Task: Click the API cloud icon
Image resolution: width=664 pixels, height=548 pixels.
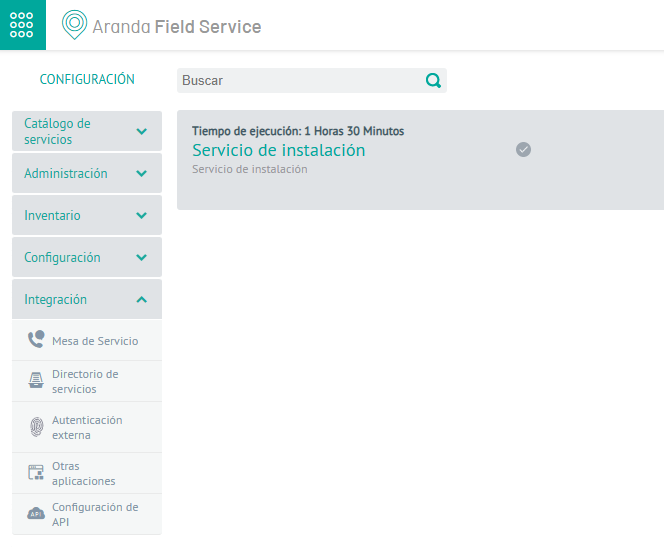Action: coord(36,513)
